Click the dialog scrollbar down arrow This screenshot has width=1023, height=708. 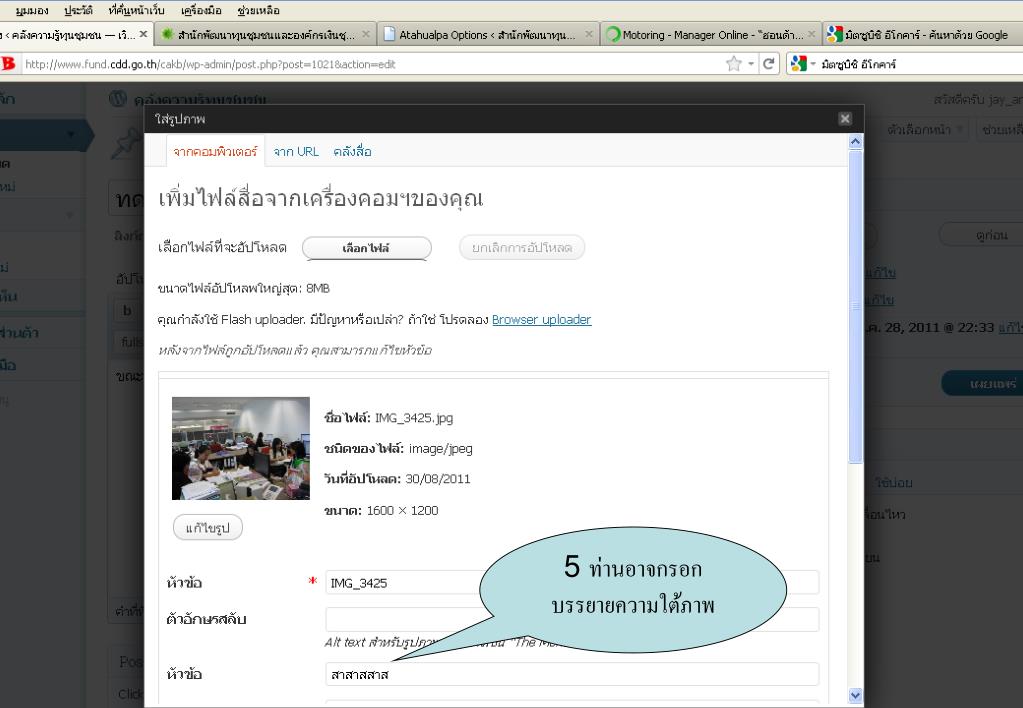click(855, 696)
